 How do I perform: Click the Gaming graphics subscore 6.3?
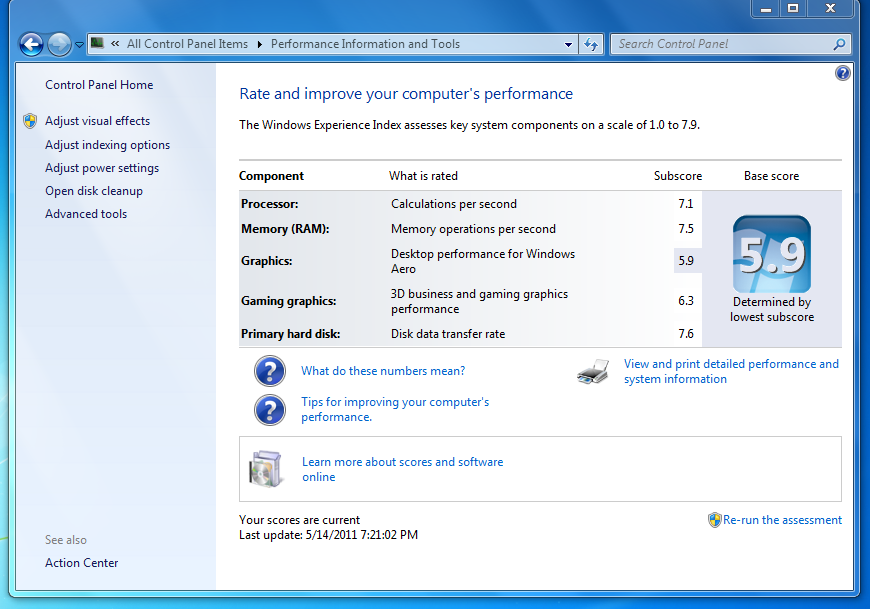pyautogui.click(x=686, y=301)
